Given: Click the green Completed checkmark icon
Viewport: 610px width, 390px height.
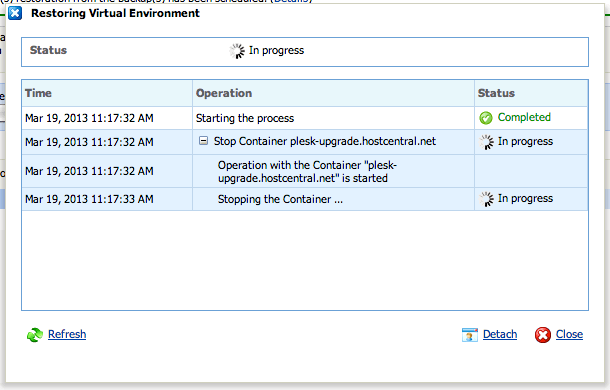Looking at the screenshot, I should [x=486, y=118].
